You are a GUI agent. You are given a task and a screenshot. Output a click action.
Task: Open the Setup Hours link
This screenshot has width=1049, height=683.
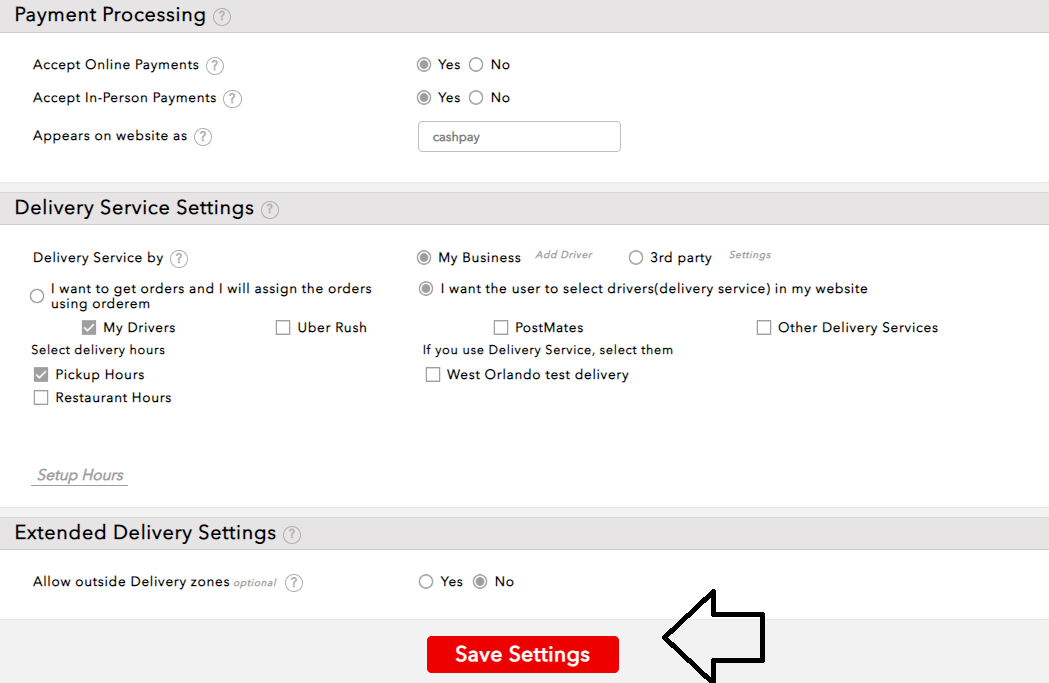80,476
